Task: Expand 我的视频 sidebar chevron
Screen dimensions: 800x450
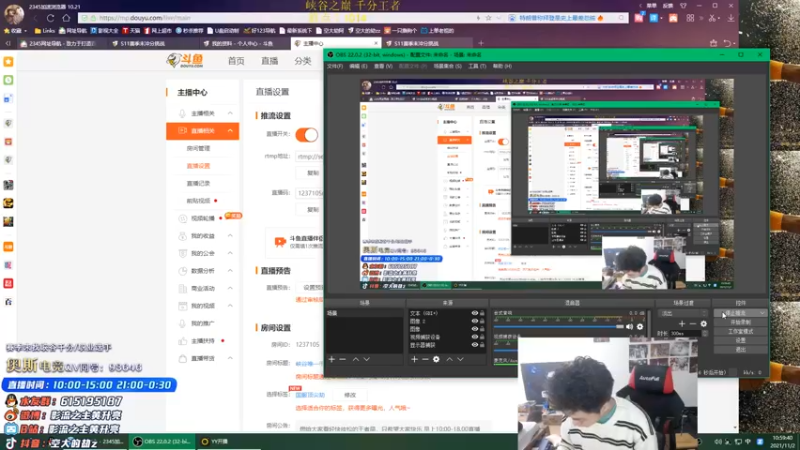Action: pos(230,306)
